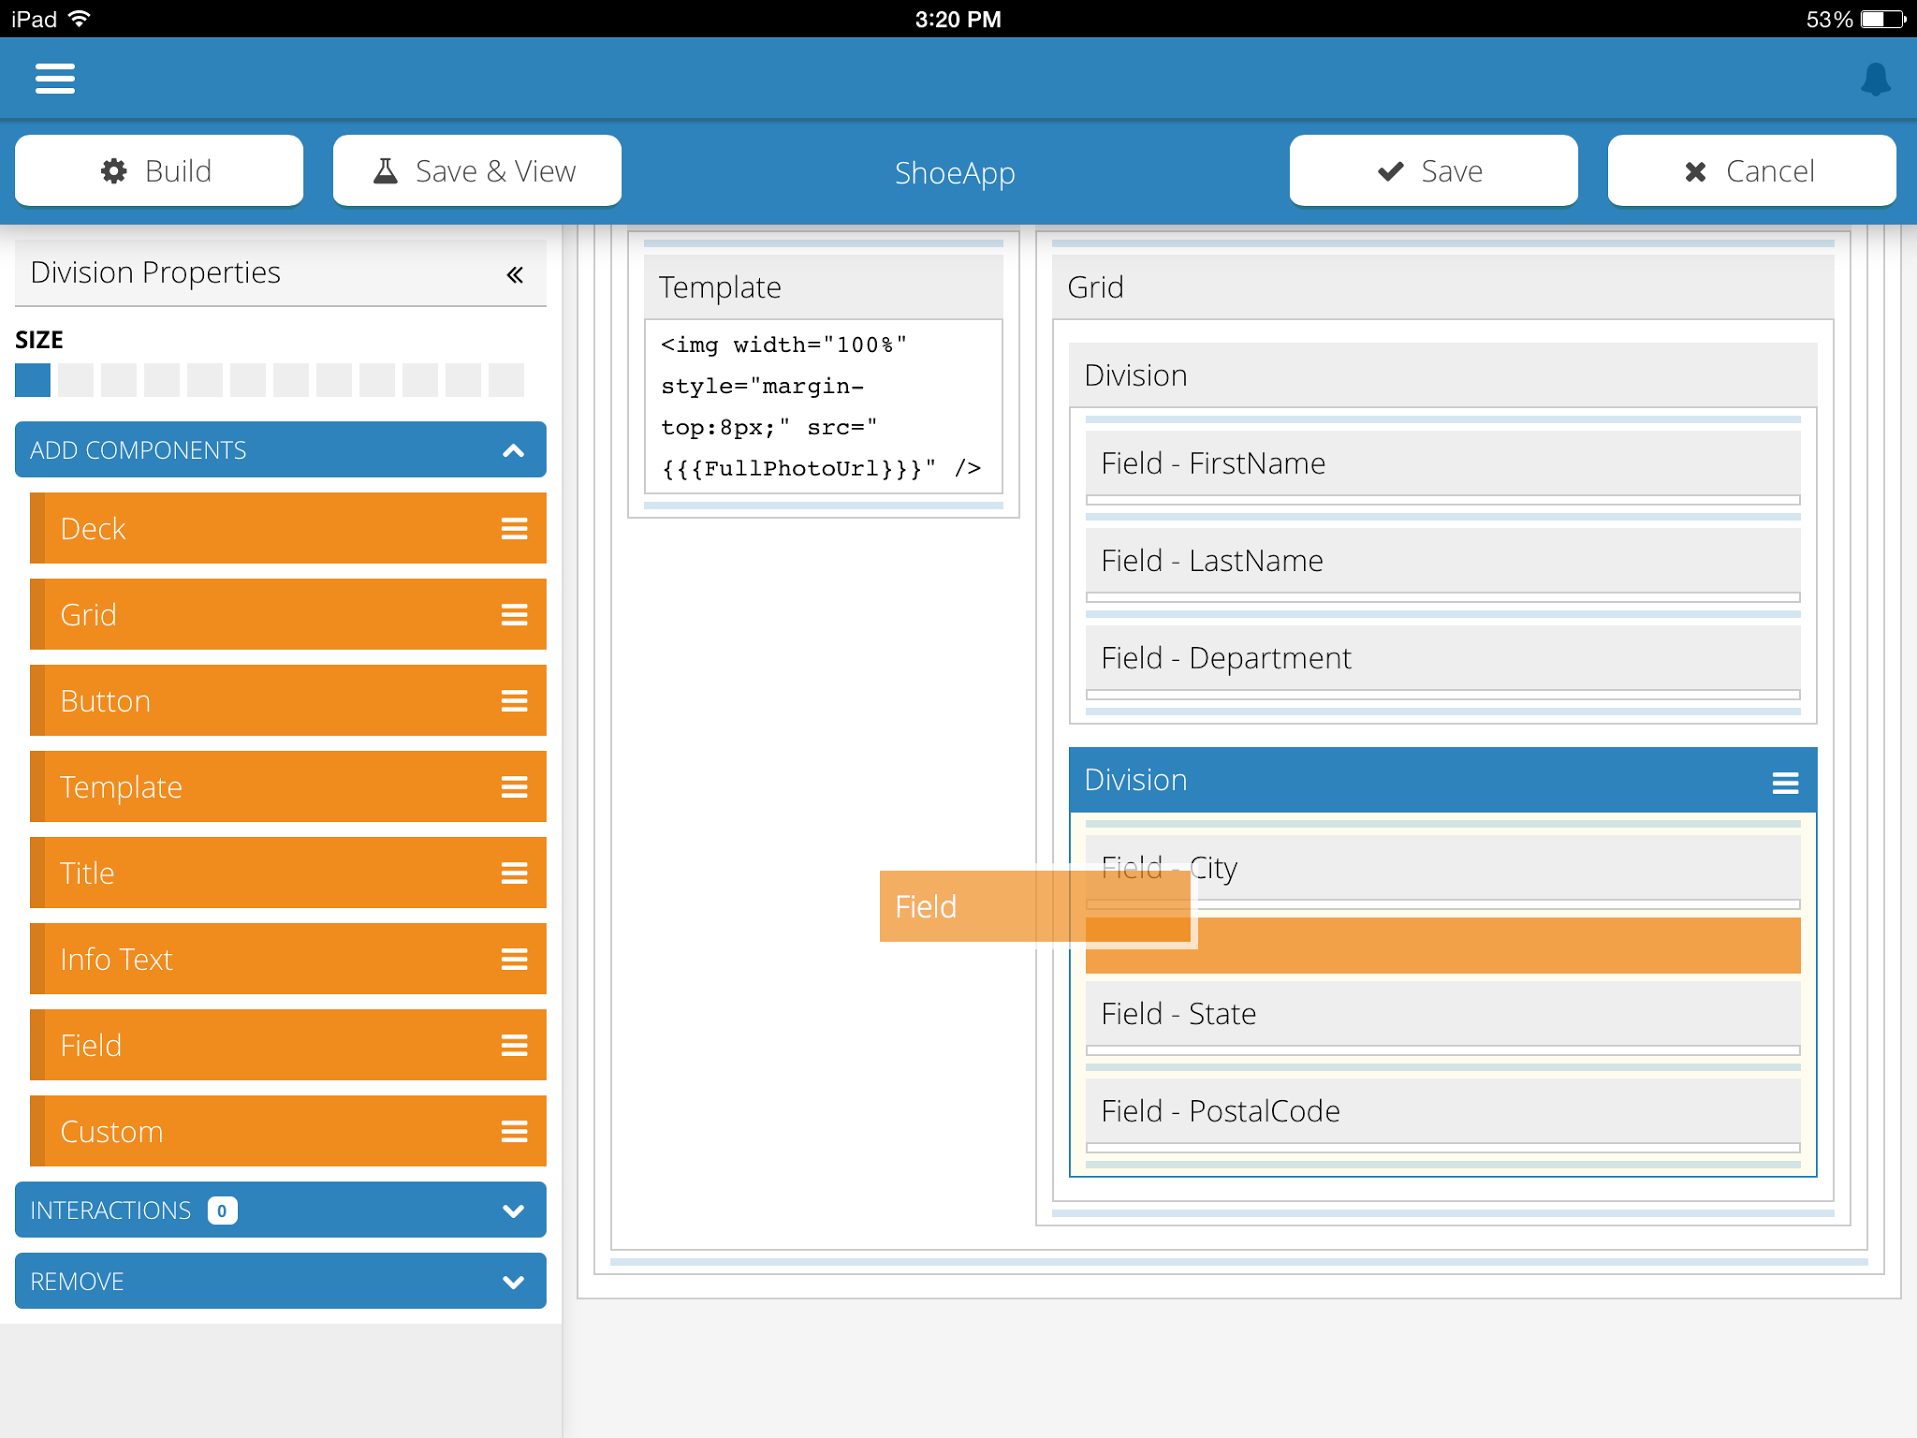Select the Grid container header on canvas
The image size is (1917, 1438).
(1443, 287)
